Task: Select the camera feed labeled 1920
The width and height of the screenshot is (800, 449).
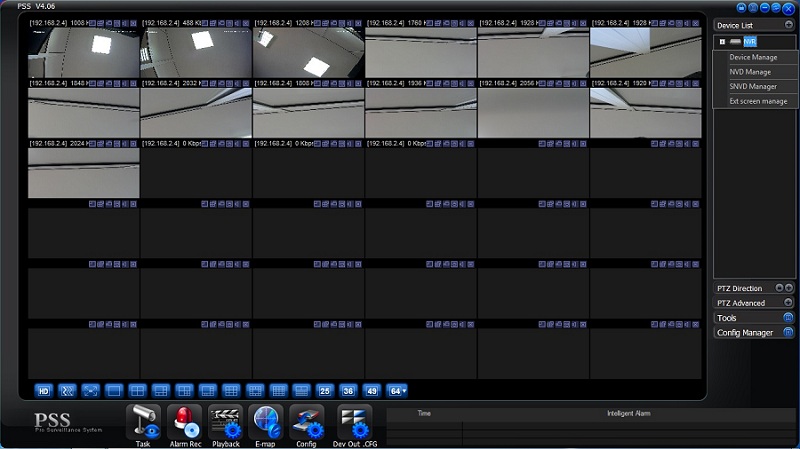Action: tap(645, 113)
